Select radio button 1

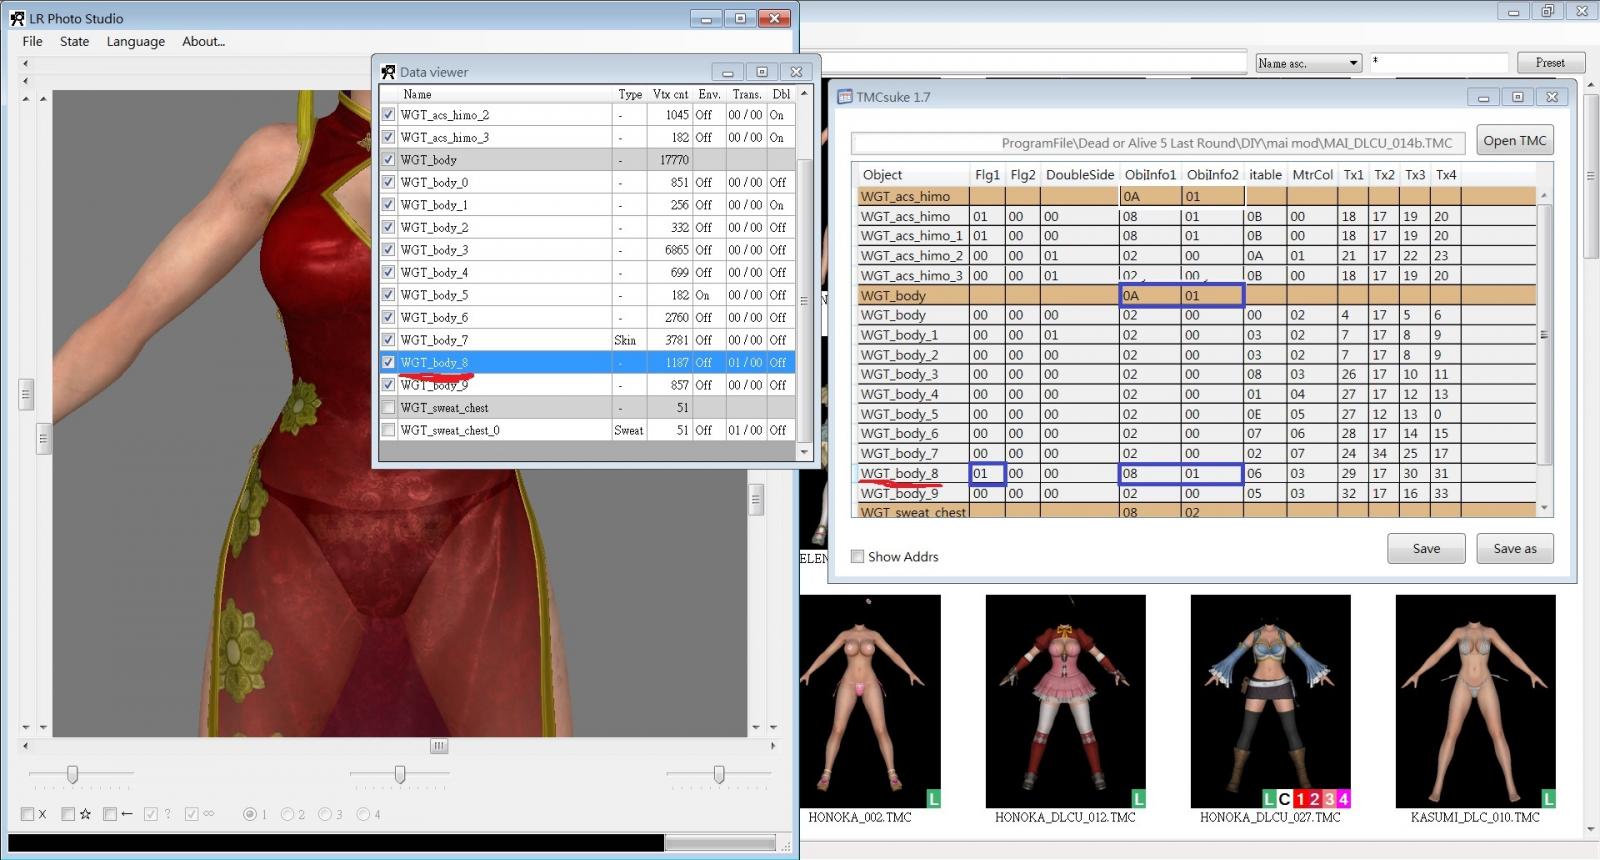click(x=250, y=814)
